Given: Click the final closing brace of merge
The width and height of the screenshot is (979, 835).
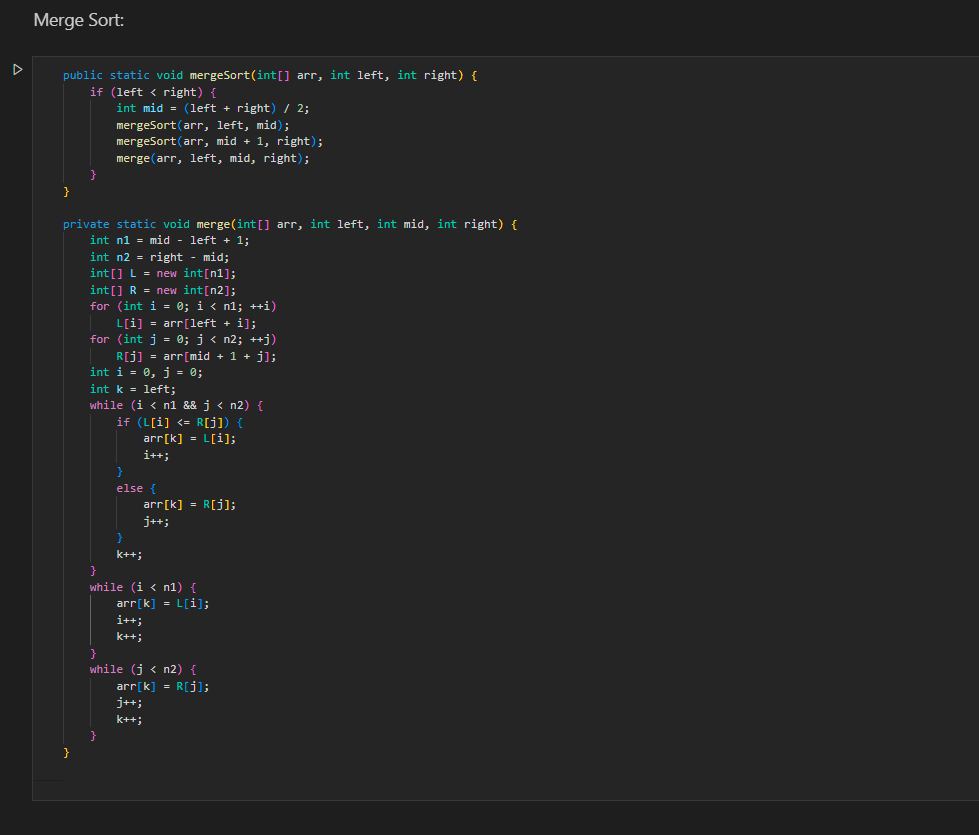Looking at the screenshot, I should [x=66, y=752].
